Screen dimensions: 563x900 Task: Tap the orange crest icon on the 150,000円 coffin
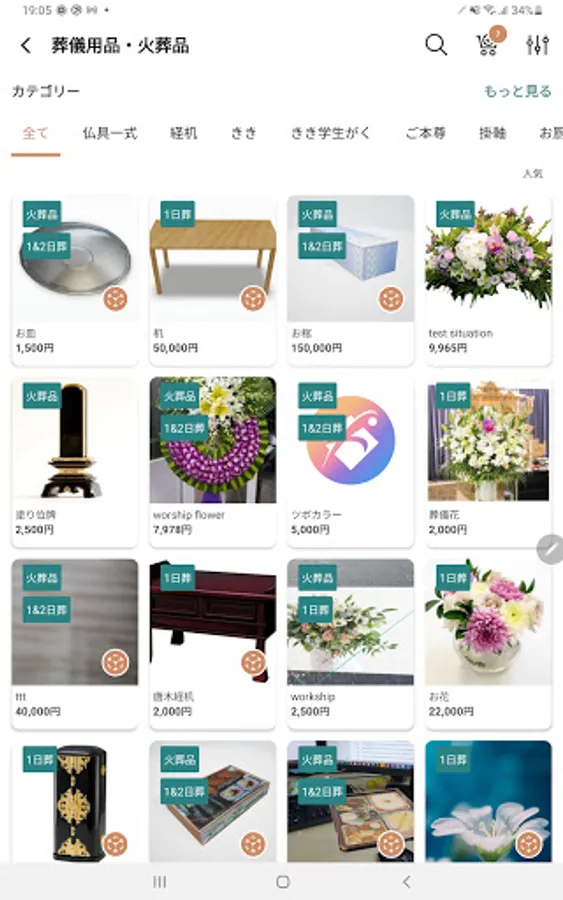click(391, 299)
